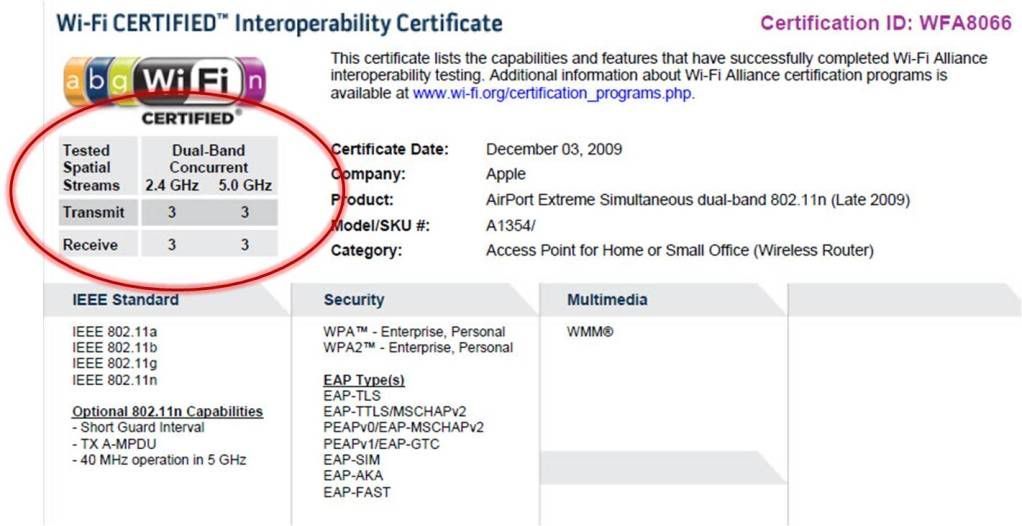Open the www.wi-fi.org certification programs link
The width and height of the screenshot is (1022, 526).
[553, 93]
